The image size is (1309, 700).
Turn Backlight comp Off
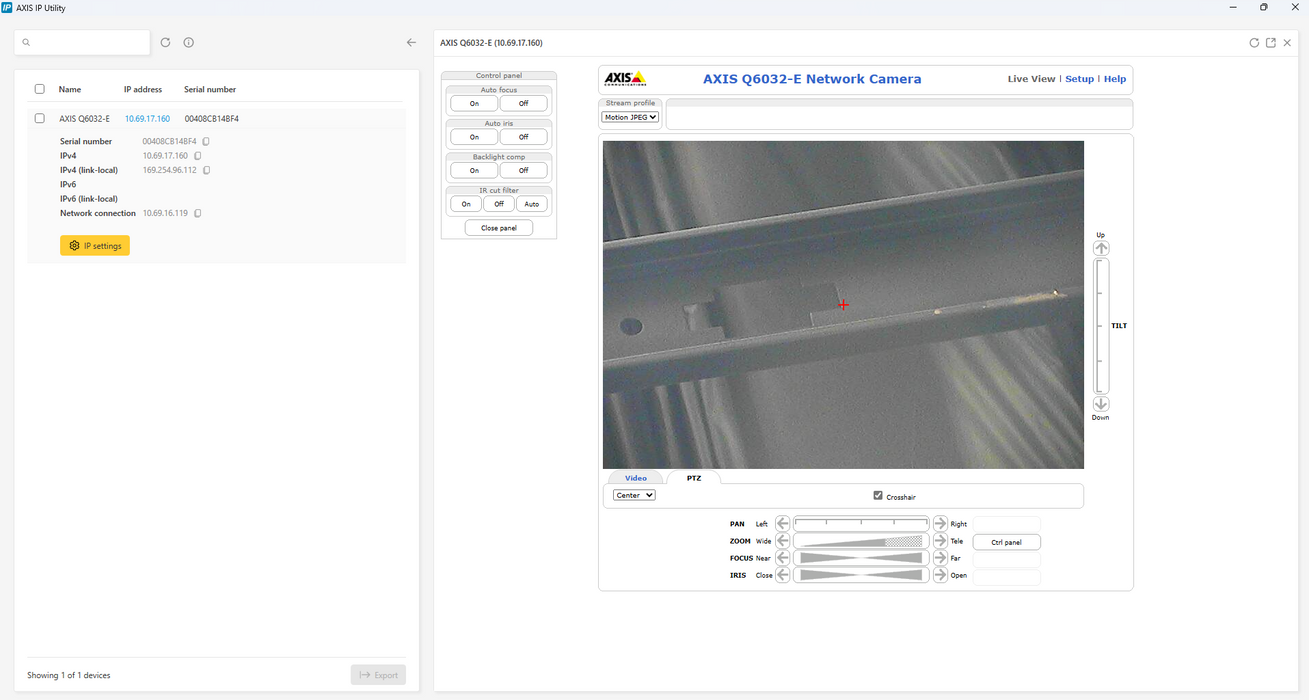click(x=523, y=170)
